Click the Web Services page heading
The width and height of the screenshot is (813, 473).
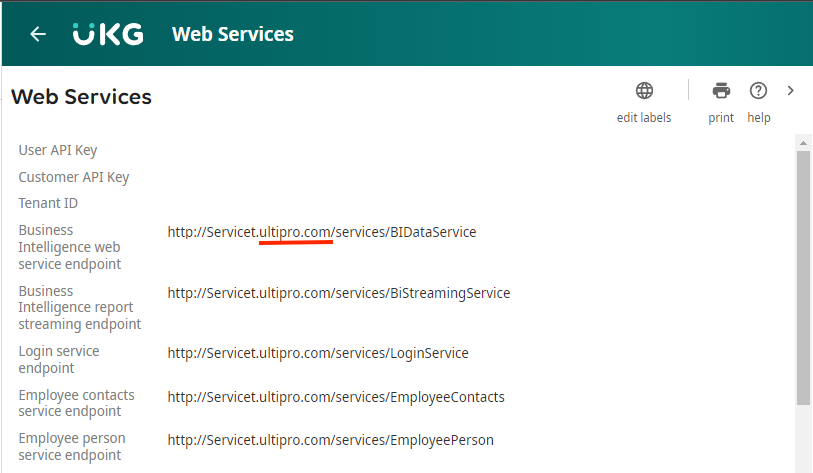pos(81,97)
